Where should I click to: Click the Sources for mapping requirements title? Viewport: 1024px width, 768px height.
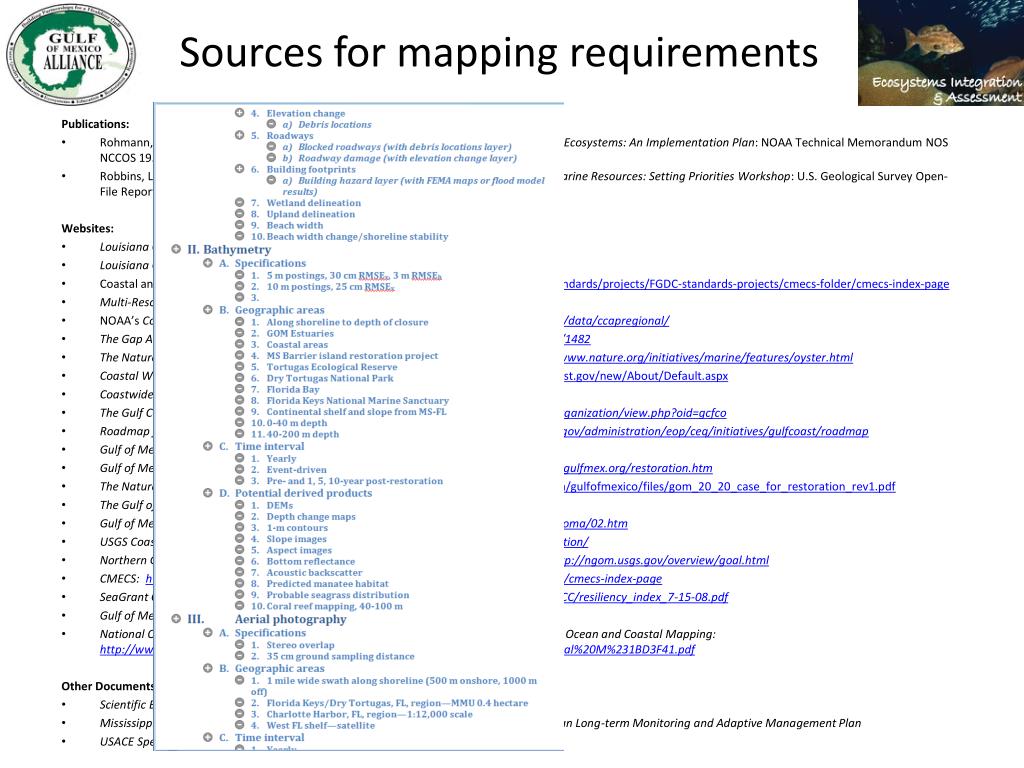tap(498, 53)
